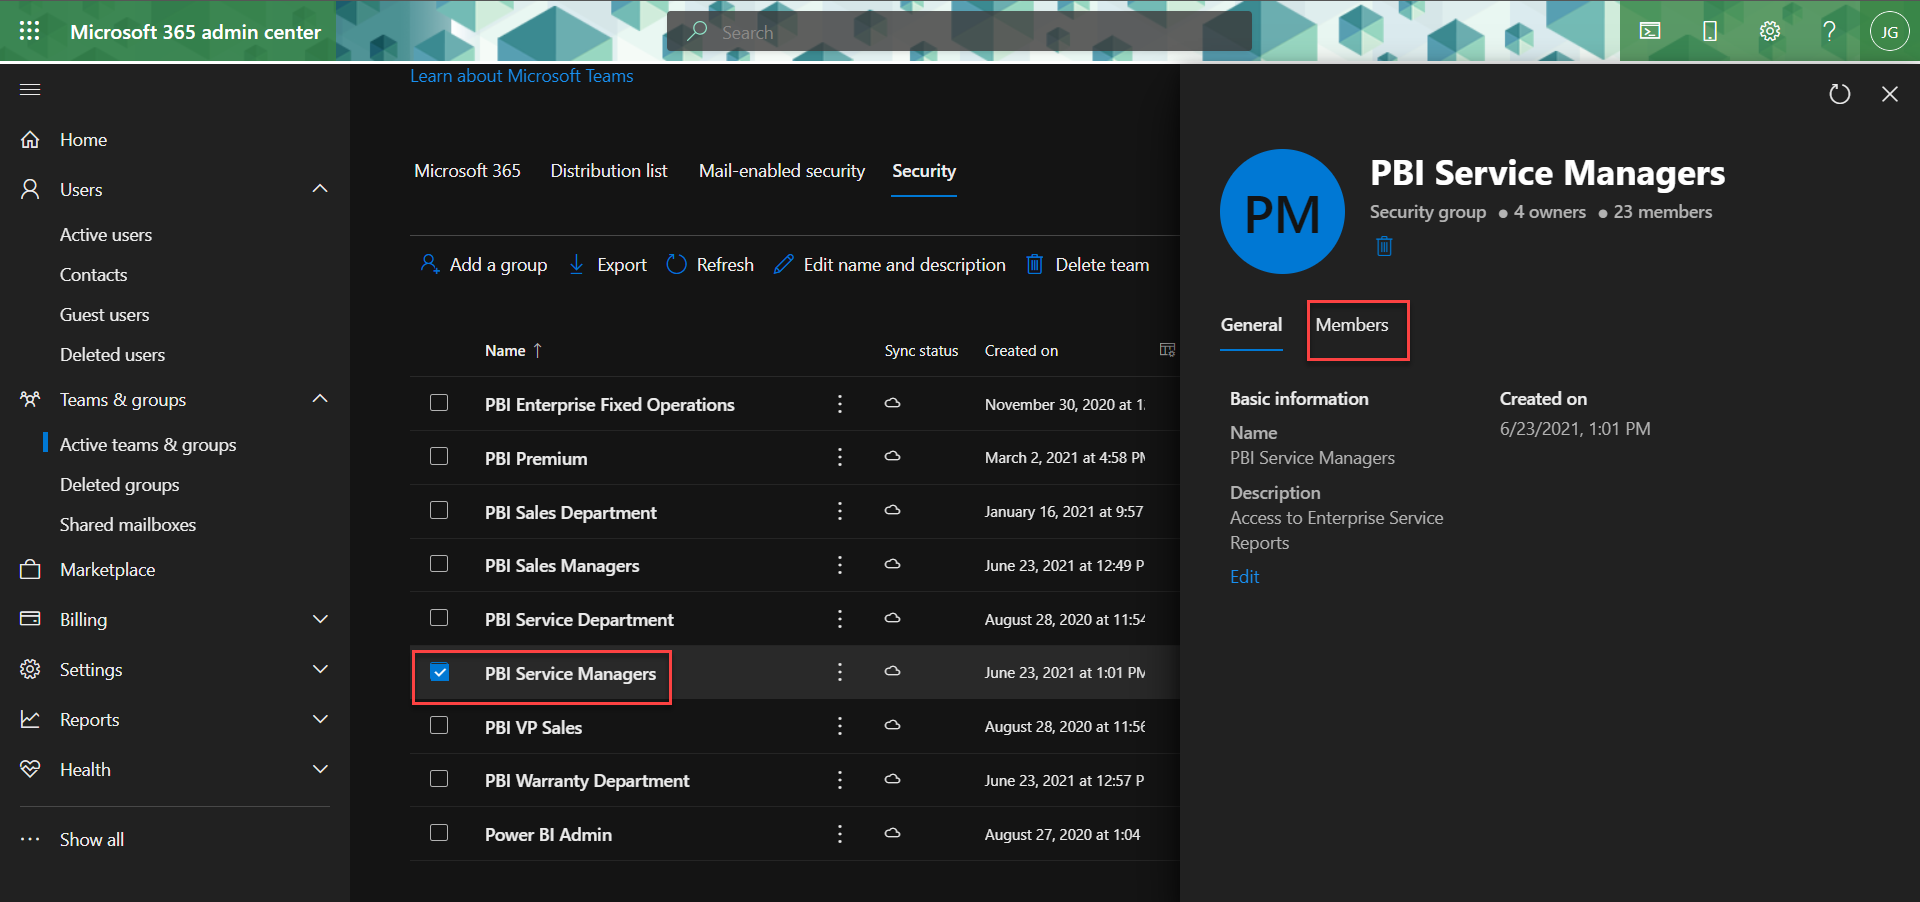Open more actions for PBI Warranty Department

tap(840, 780)
